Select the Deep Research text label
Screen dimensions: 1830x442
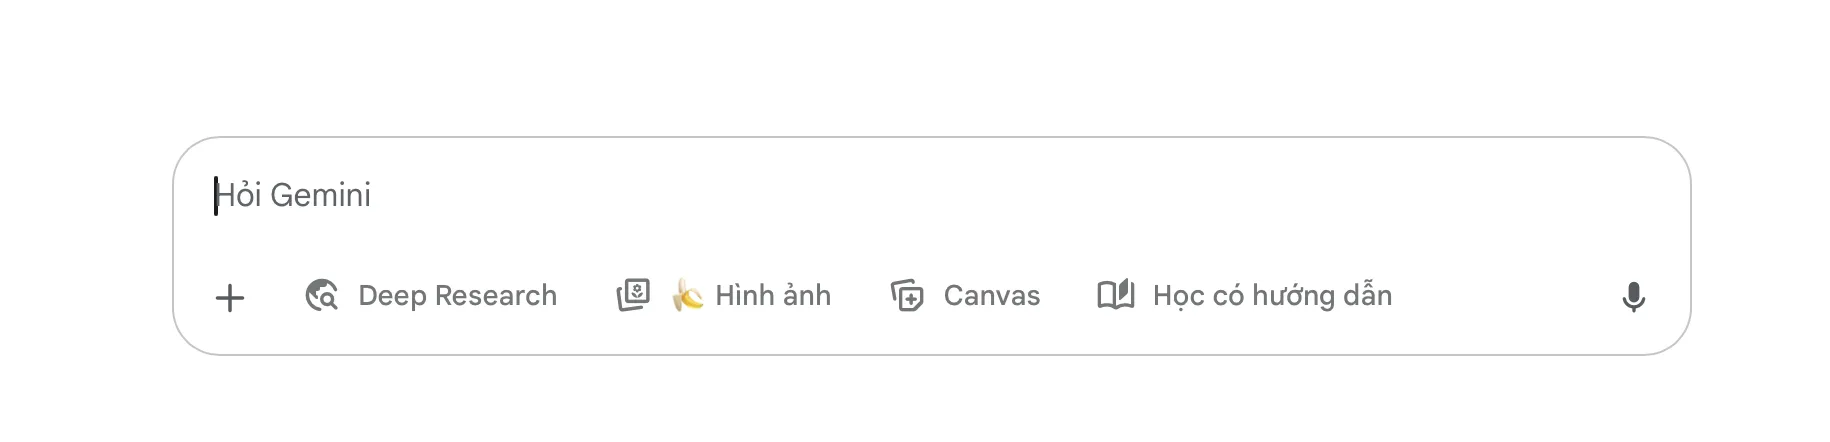457,296
